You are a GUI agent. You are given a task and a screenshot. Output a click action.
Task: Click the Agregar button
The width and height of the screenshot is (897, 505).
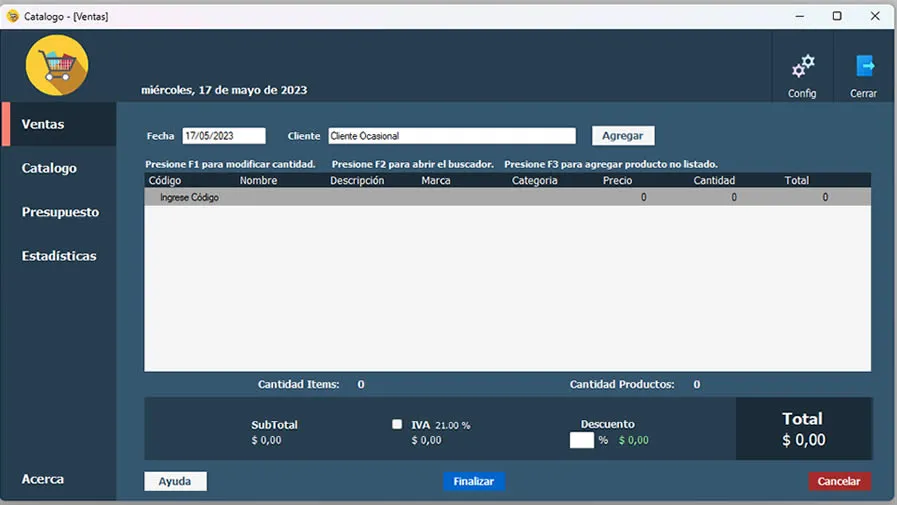pos(623,136)
